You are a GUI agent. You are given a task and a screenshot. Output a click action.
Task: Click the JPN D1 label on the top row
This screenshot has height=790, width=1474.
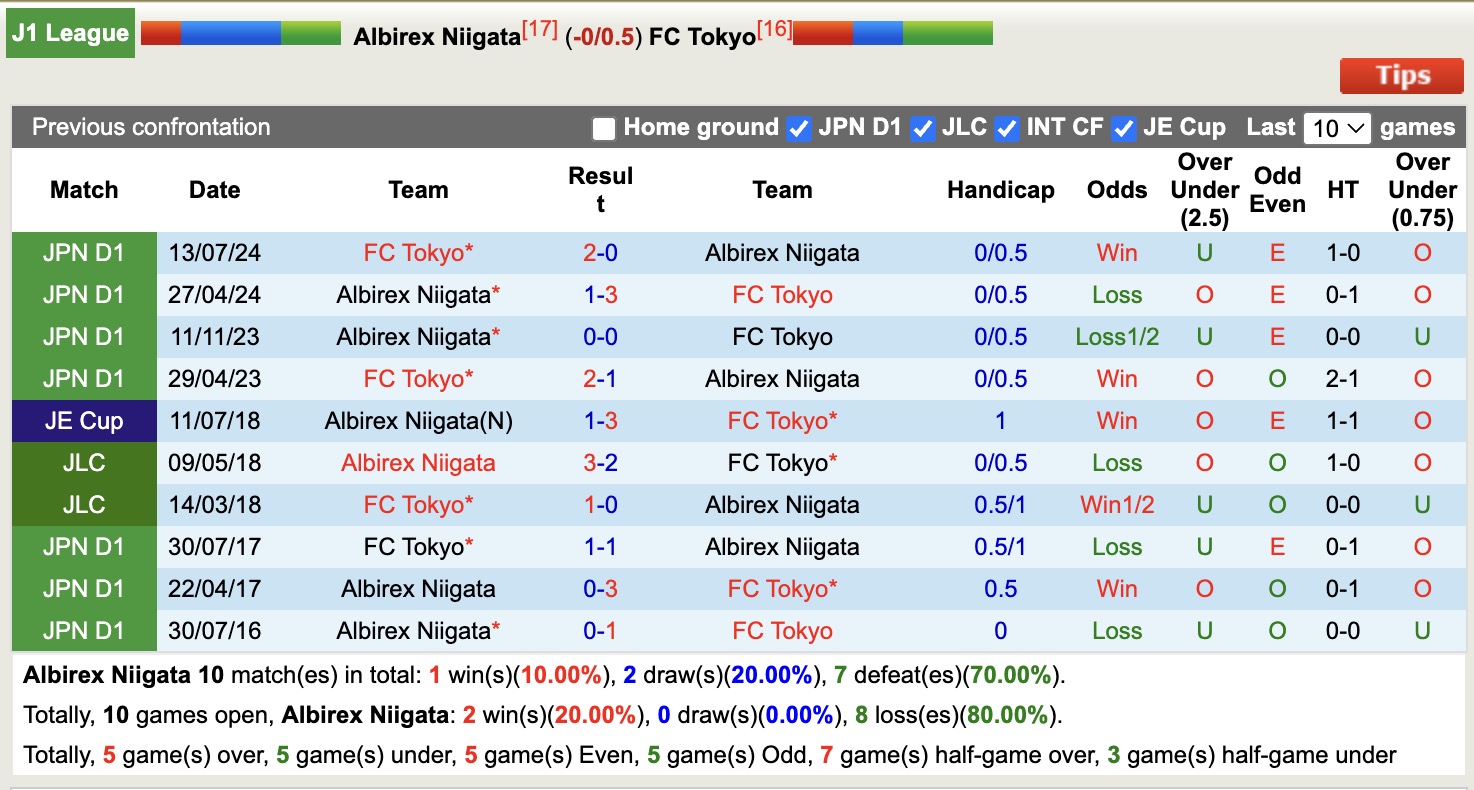tap(83, 253)
